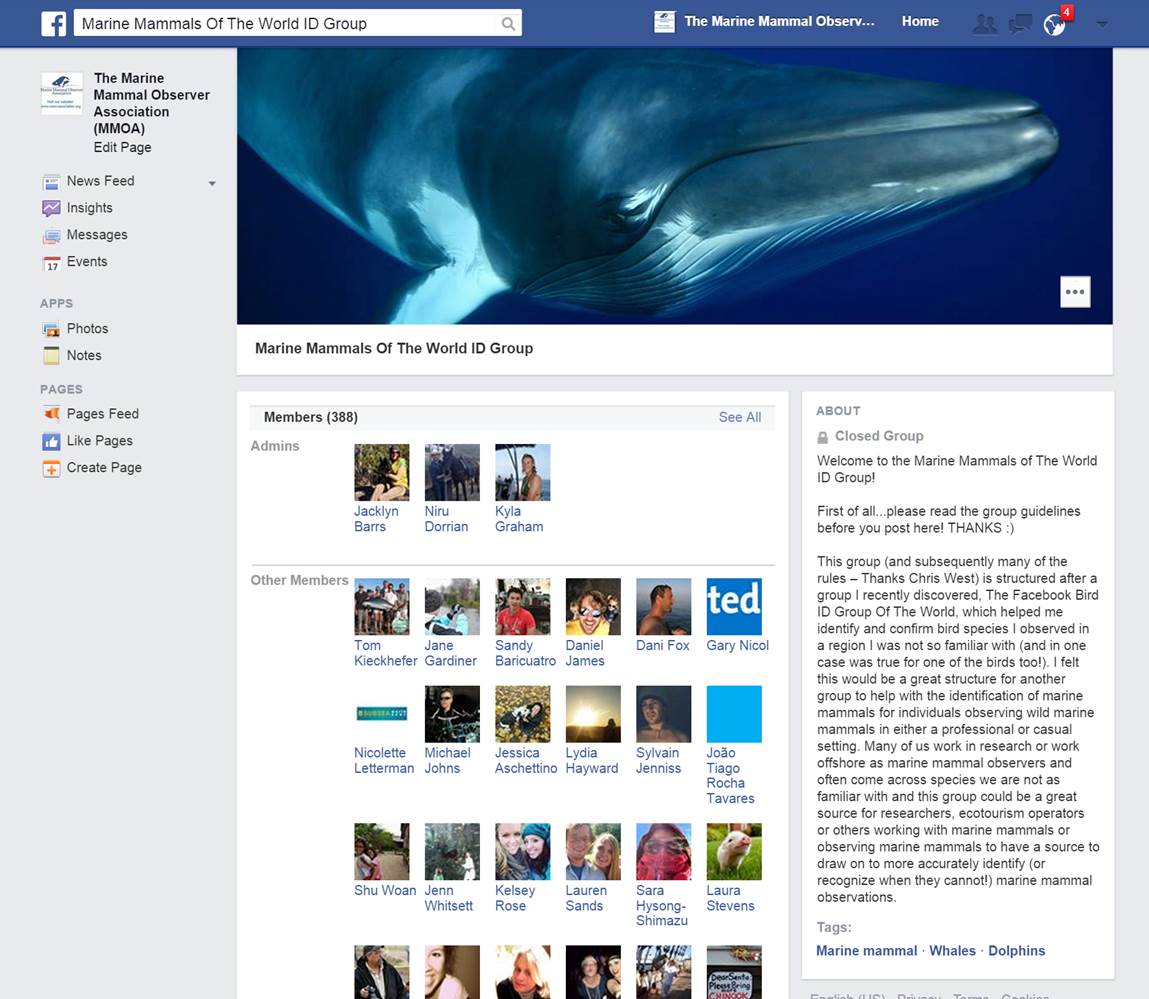Click the Insights chart icon
The width and height of the screenshot is (1149, 999).
coord(51,208)
